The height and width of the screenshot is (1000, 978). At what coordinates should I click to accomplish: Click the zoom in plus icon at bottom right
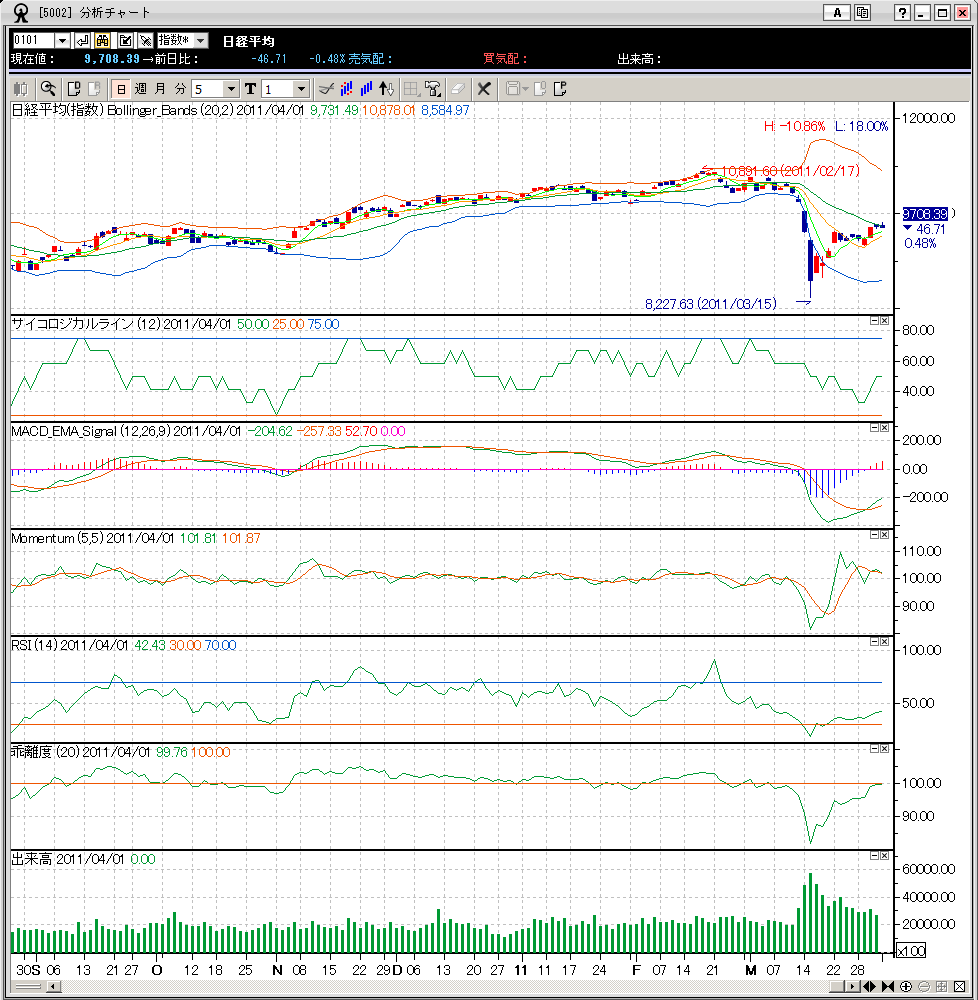(905, 987)
